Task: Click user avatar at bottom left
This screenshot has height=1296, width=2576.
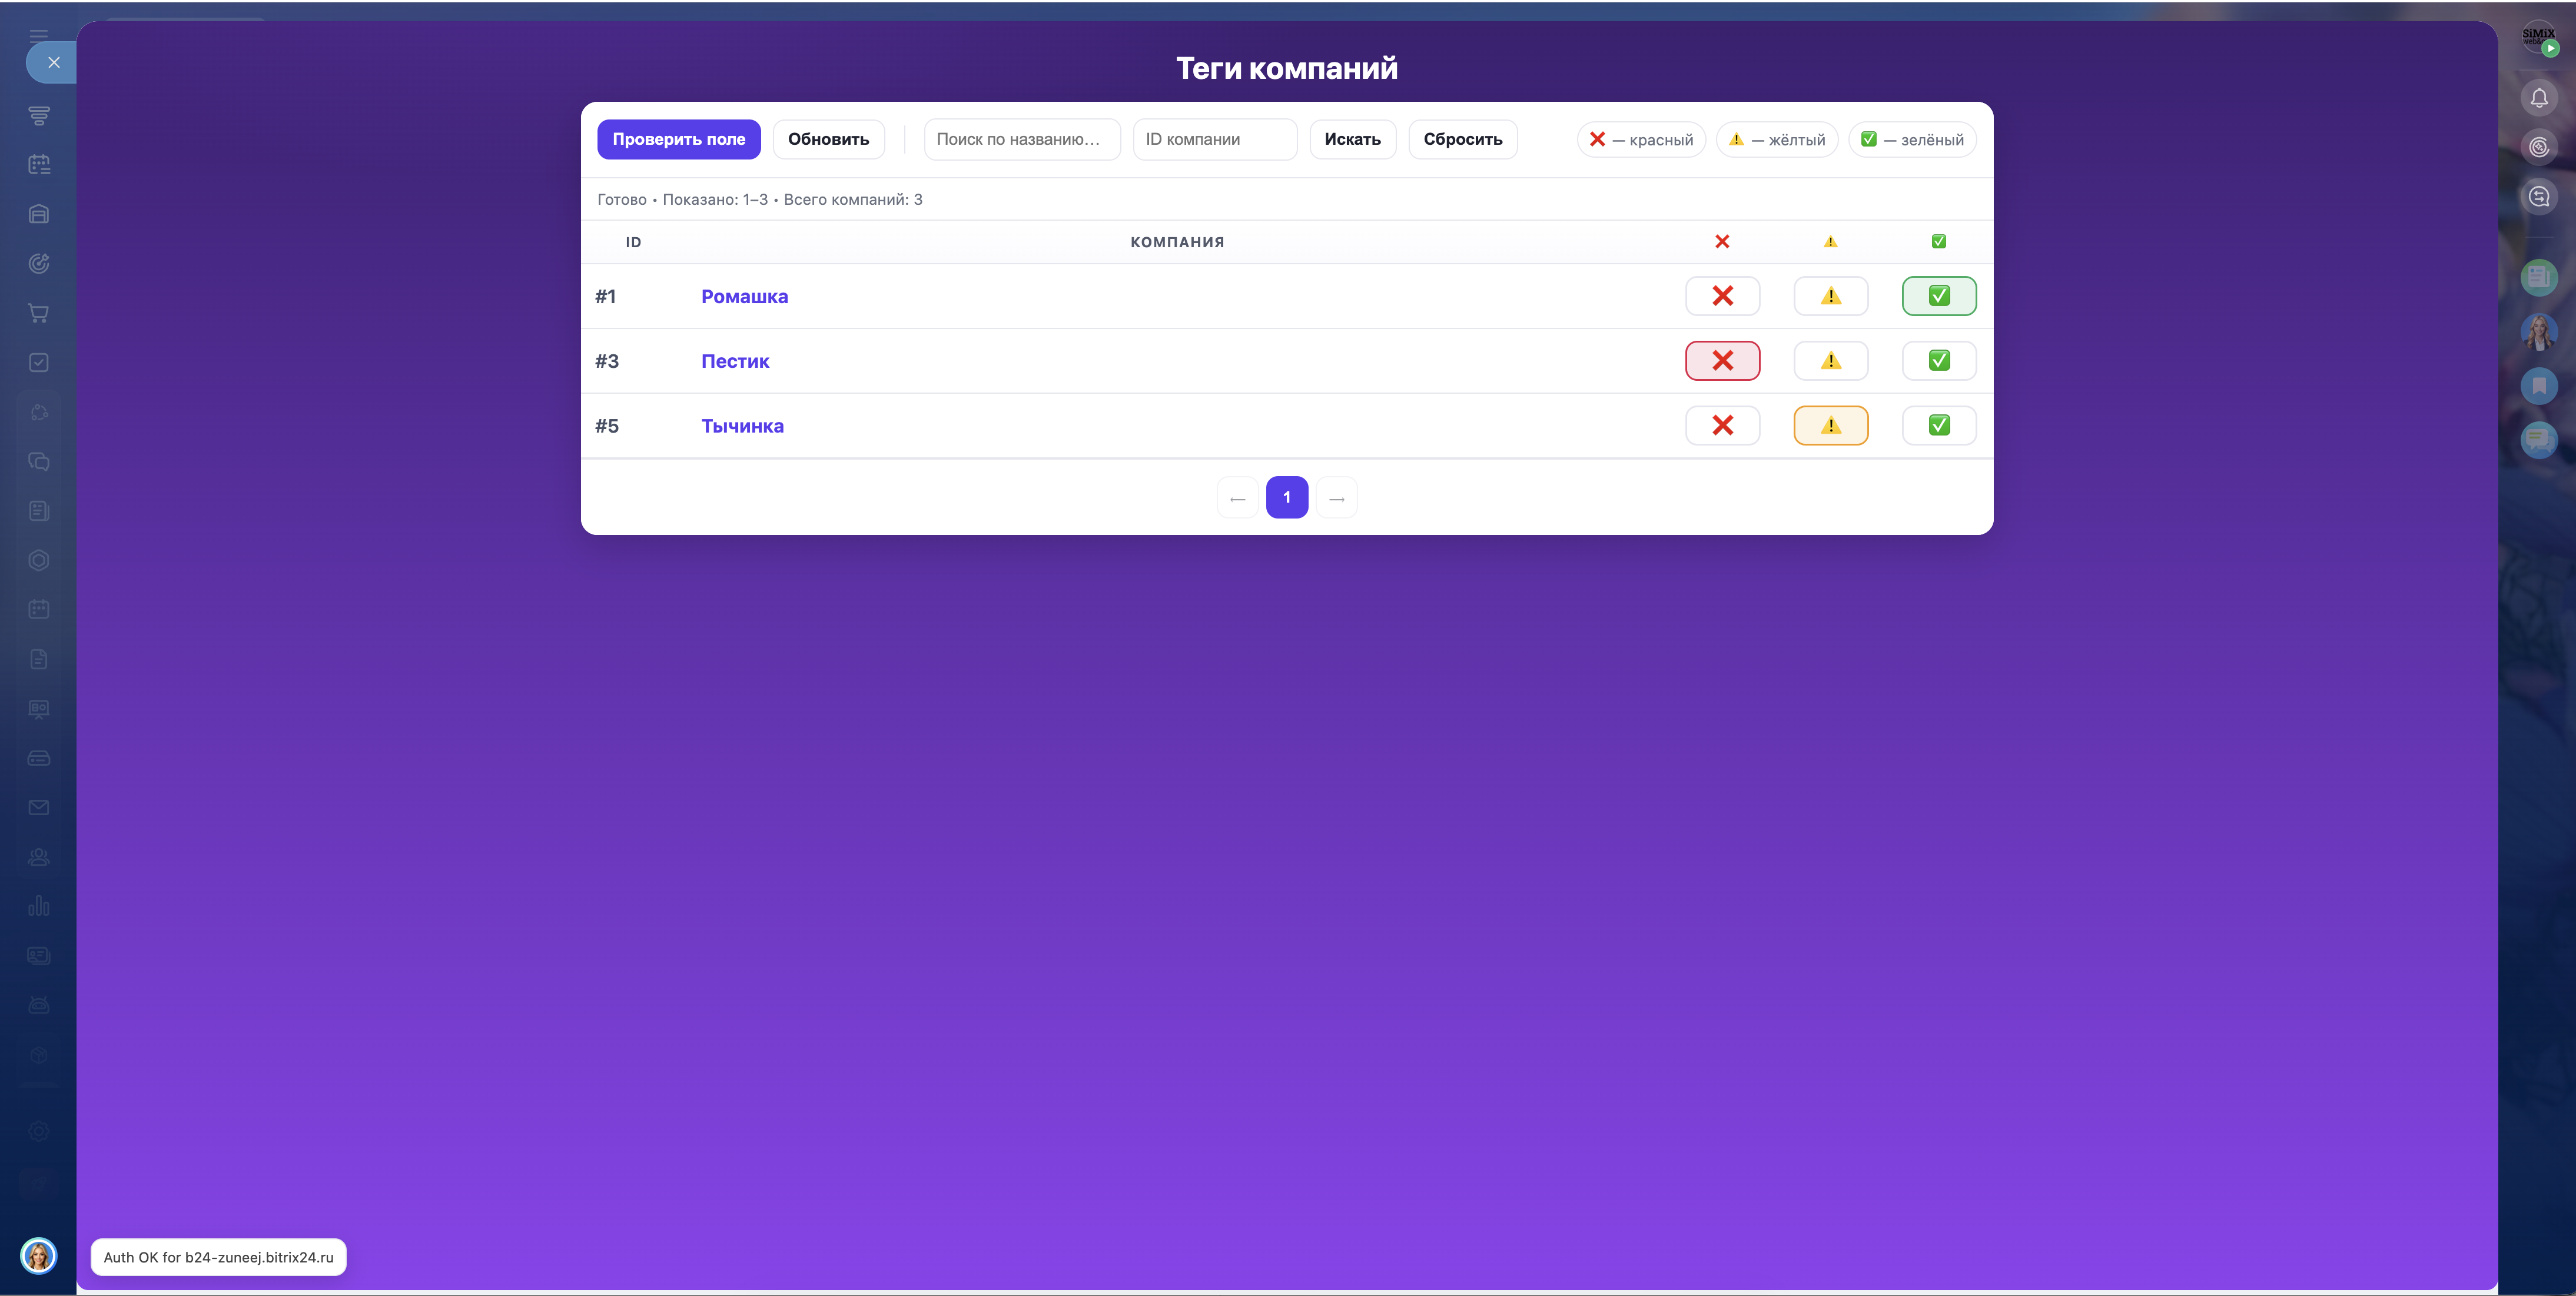Action: click(39, 1255)
